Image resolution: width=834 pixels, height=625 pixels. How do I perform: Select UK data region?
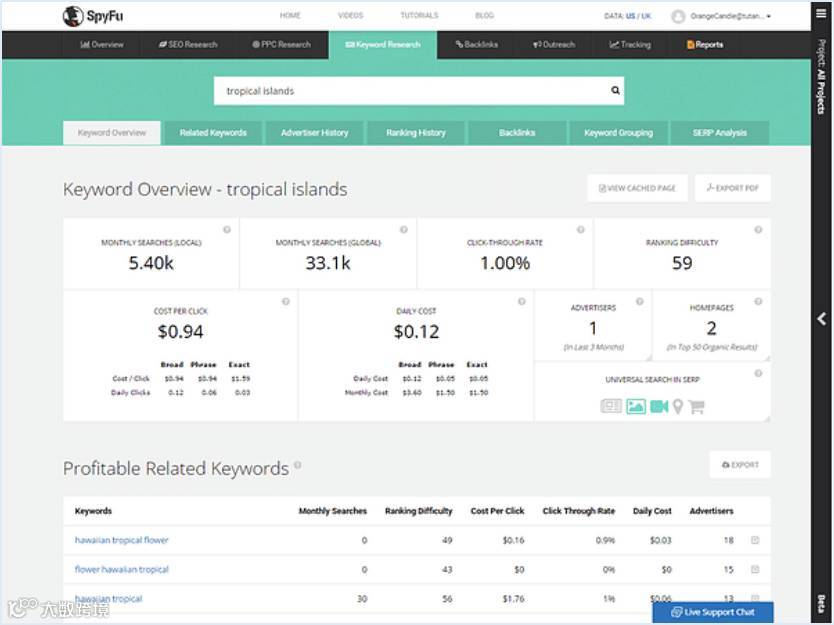click(x=646, y=16)
